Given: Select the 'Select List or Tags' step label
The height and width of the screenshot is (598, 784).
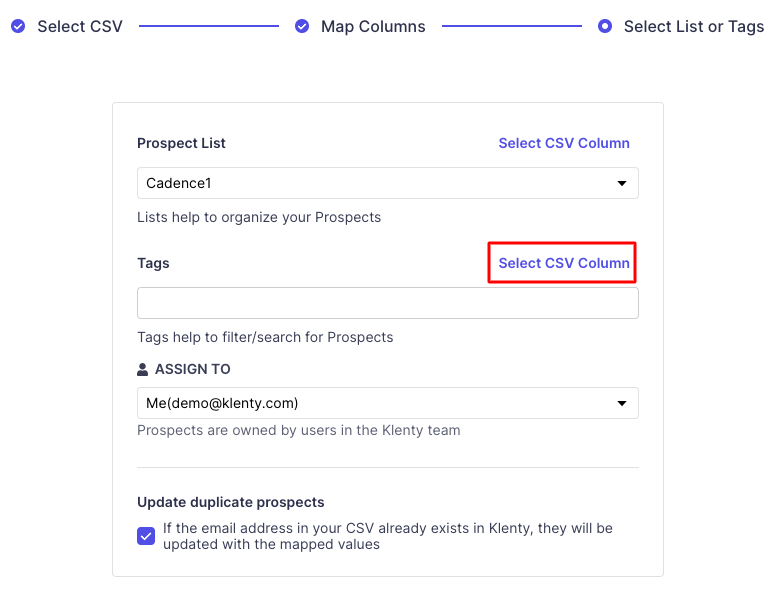Looking at the screenshot, I should click(694, 26).
